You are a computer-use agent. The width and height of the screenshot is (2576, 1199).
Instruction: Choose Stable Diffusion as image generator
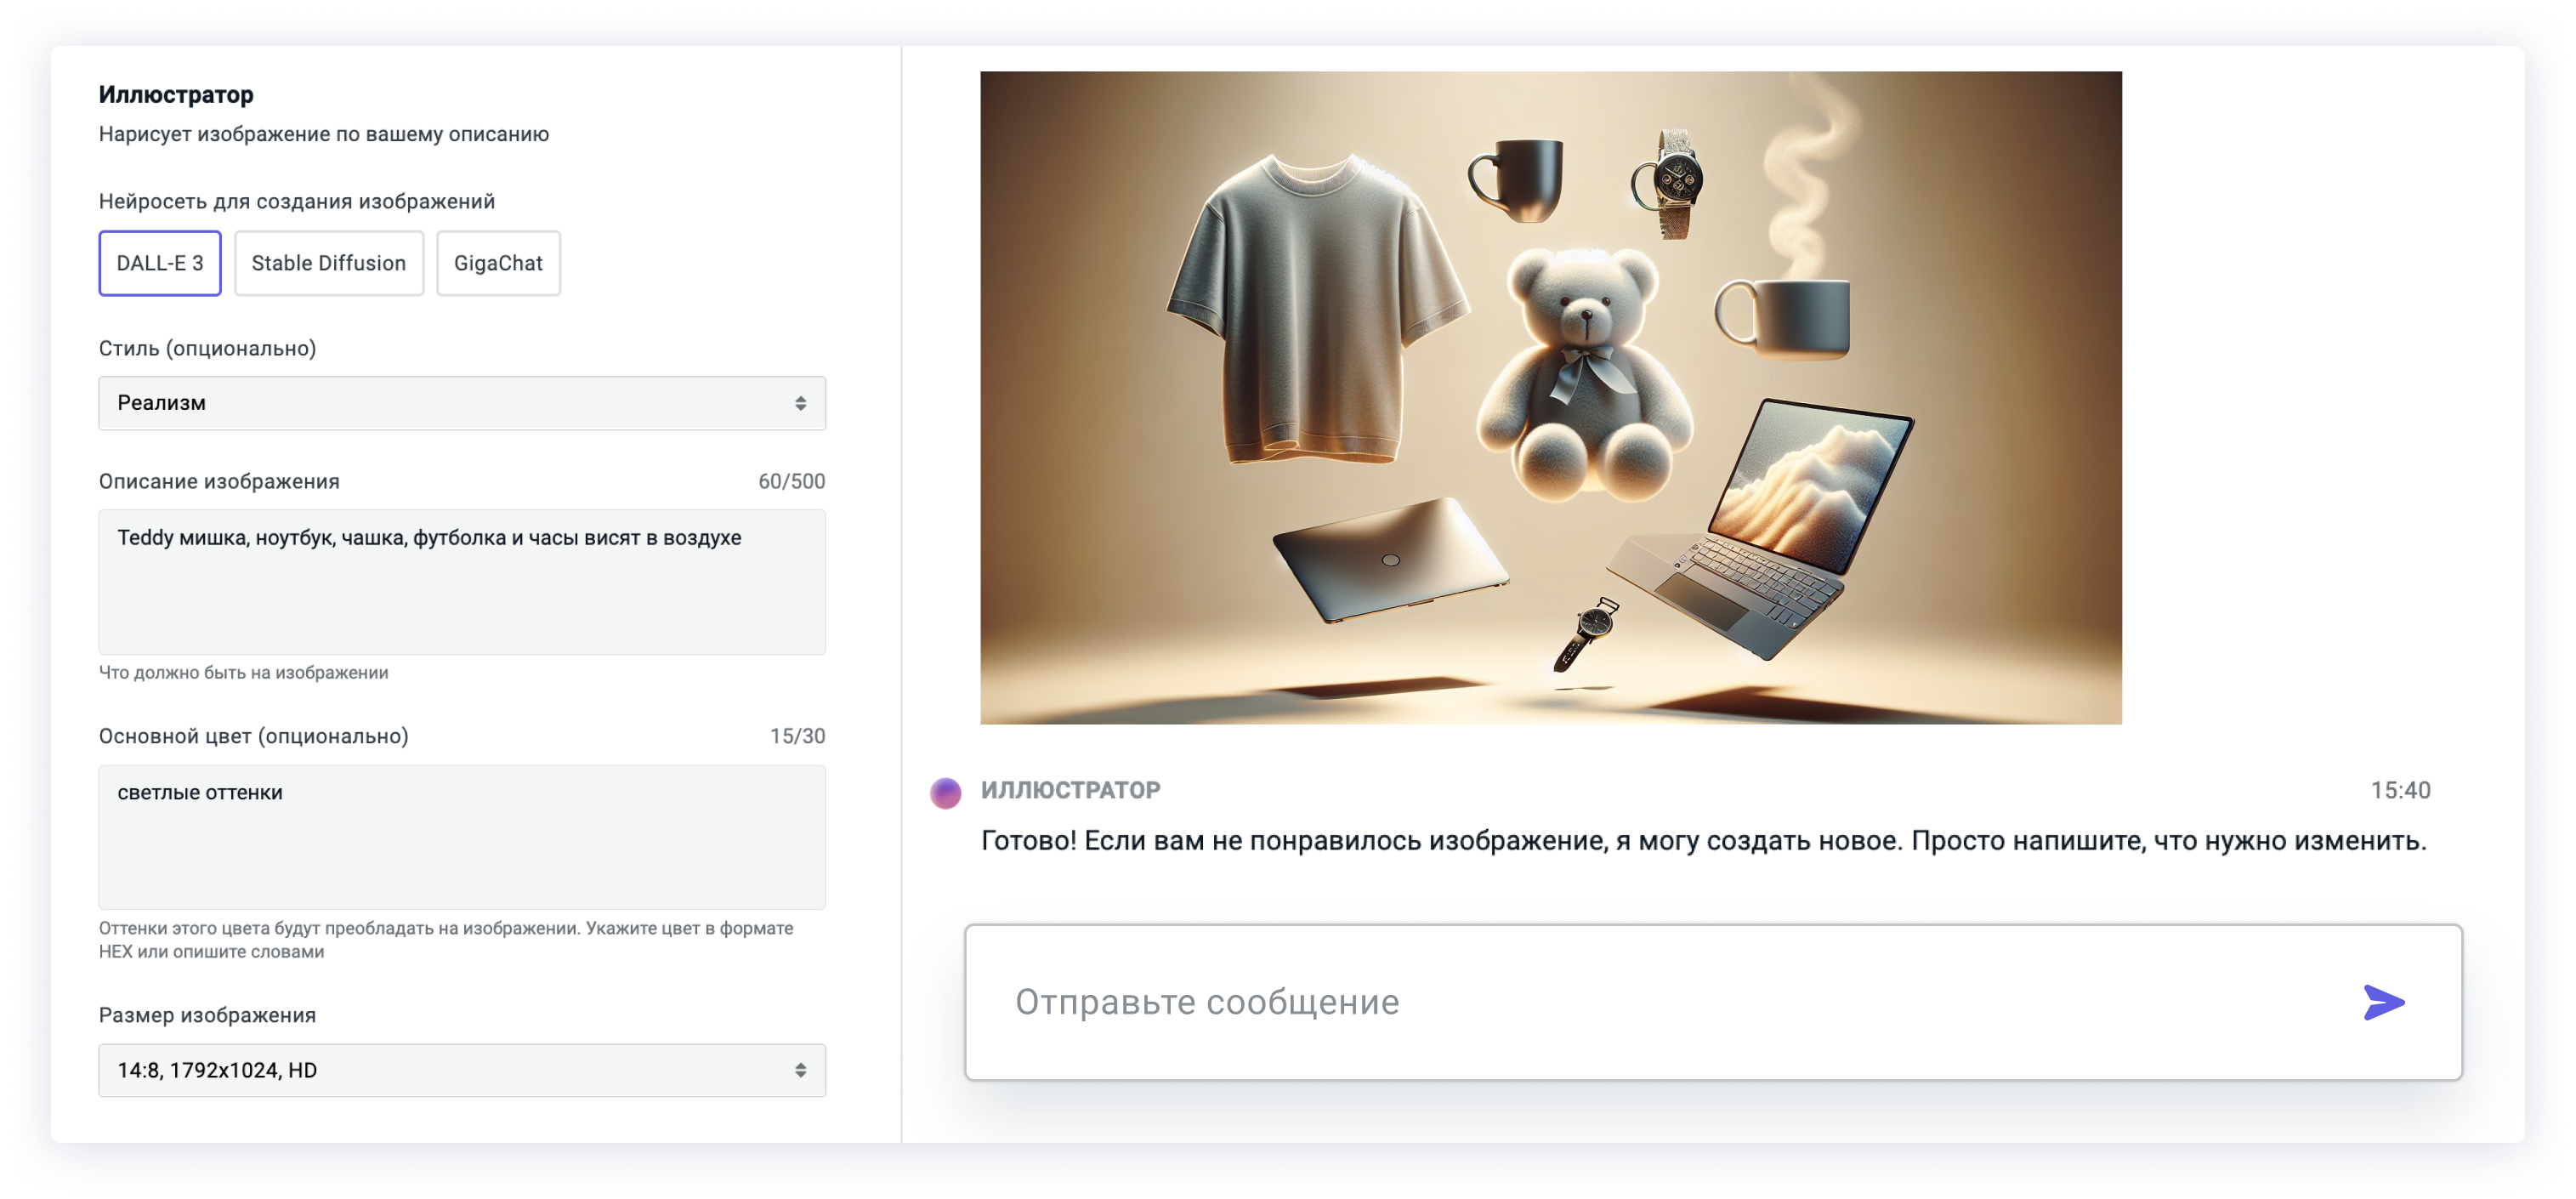point(329,263)
